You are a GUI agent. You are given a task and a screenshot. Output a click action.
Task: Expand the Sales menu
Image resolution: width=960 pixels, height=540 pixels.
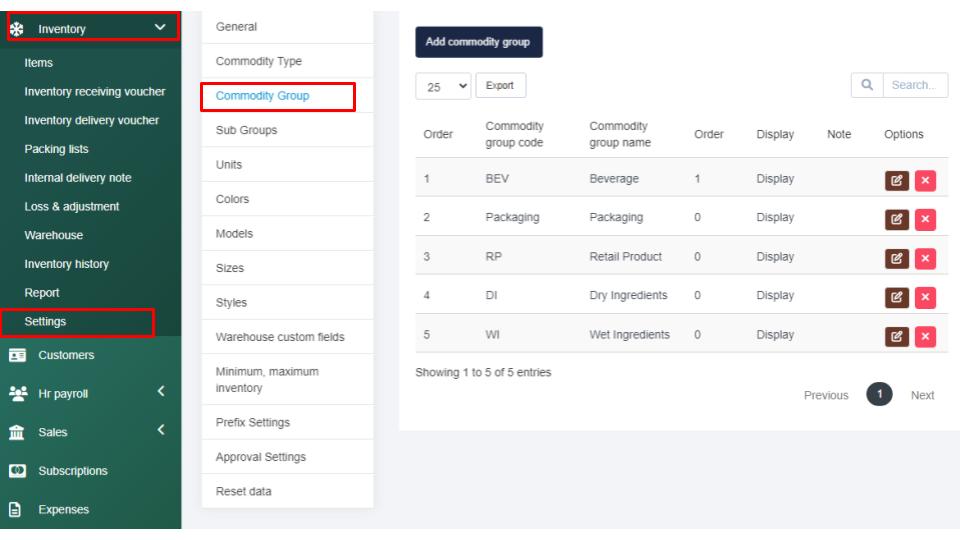(x=160, y=432)
